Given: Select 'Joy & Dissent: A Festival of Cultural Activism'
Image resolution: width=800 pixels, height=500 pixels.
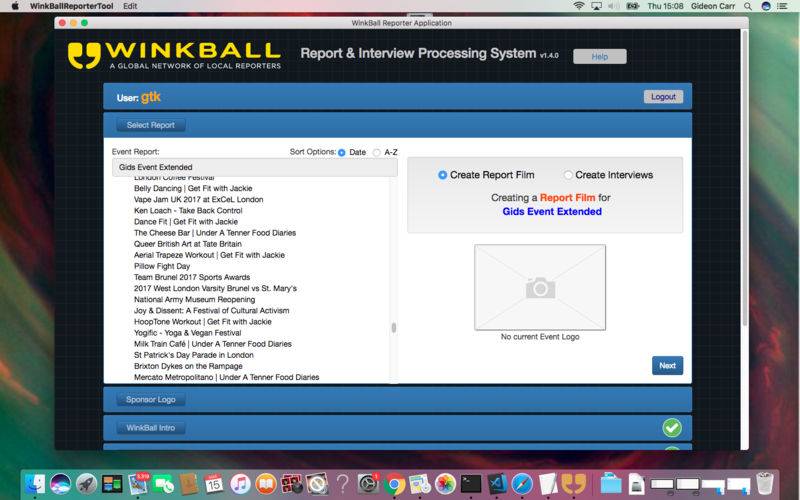Looking at the screenshot, I should (211, 311).
